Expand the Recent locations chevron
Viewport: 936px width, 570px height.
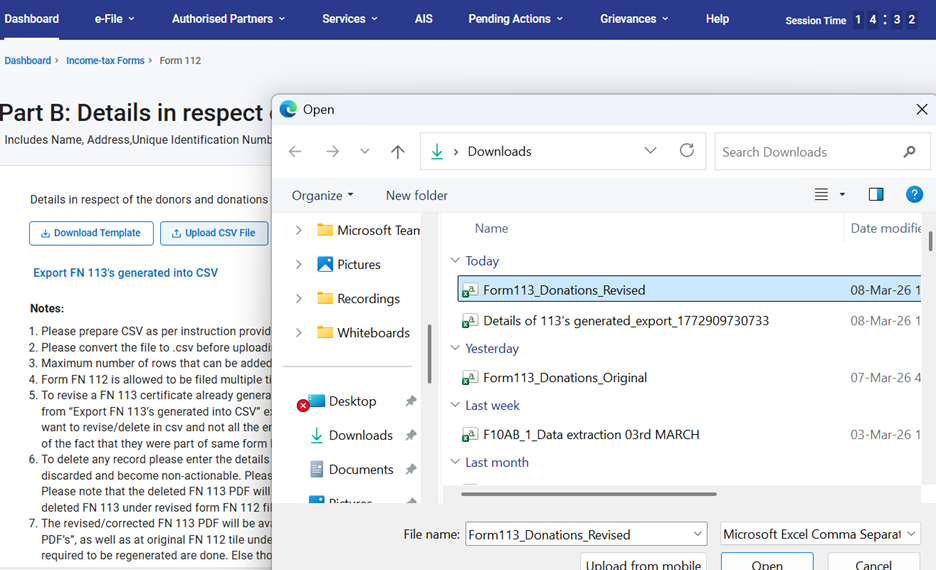pos(364,152)
